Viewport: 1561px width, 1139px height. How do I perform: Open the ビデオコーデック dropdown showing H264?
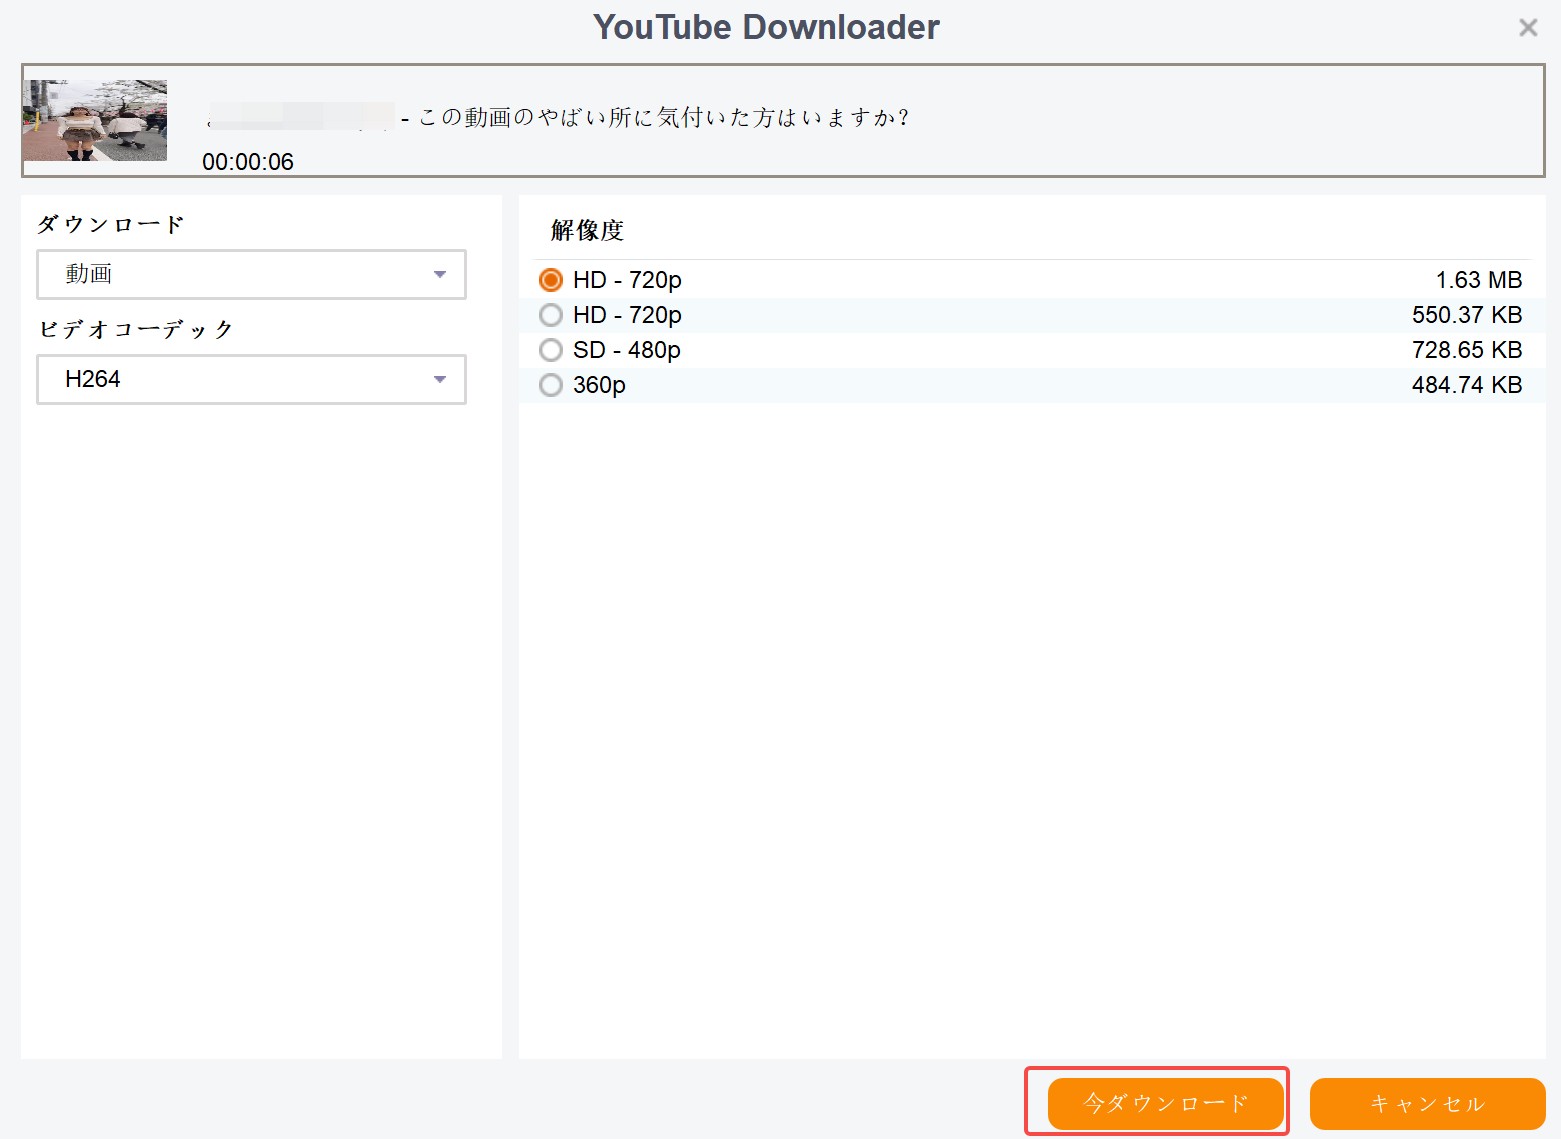(x=251, y=379)
